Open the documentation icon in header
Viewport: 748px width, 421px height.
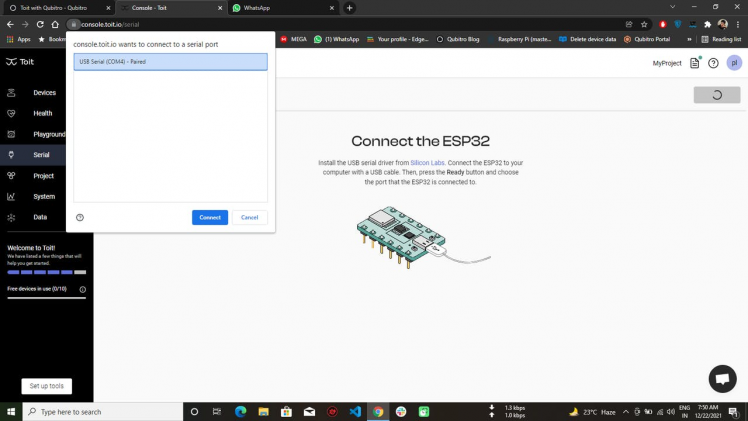point(695,63)
